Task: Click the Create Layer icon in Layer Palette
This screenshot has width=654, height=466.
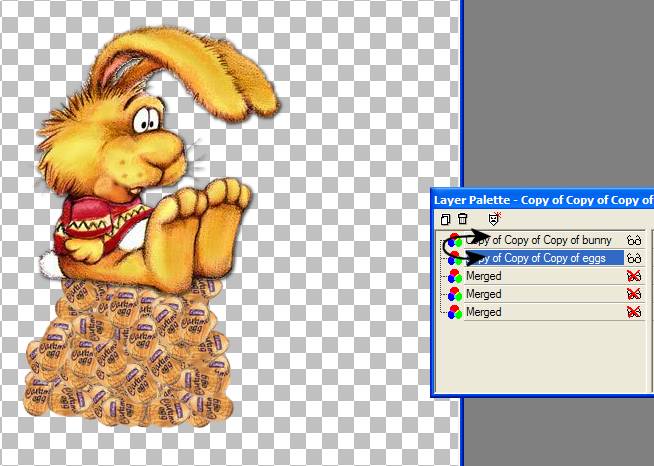Action: click(445, 219)
